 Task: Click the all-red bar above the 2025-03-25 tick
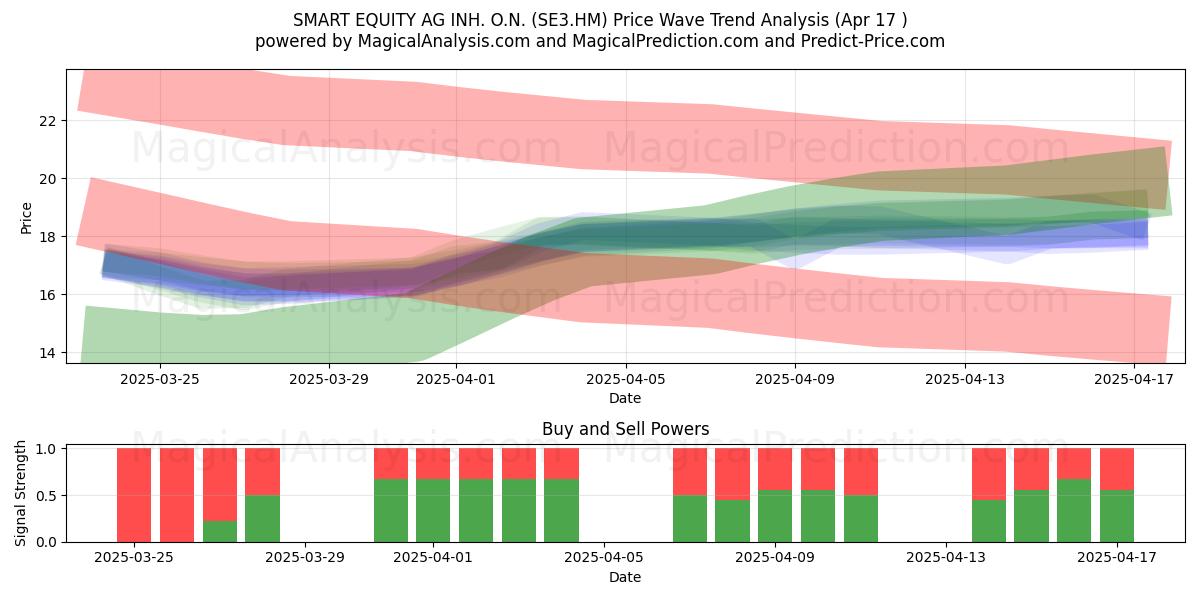(134, 495)
